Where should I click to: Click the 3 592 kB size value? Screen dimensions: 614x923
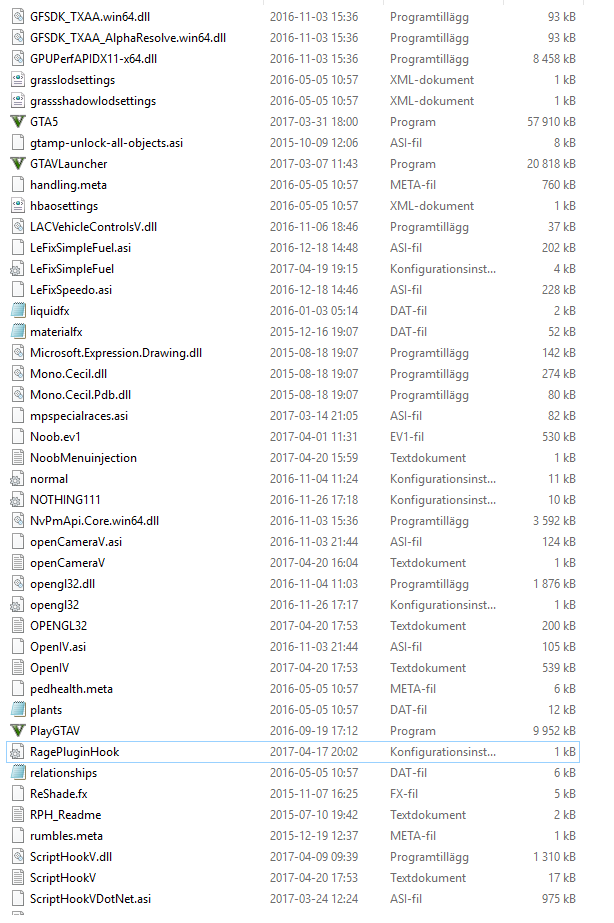click(554, 520)
